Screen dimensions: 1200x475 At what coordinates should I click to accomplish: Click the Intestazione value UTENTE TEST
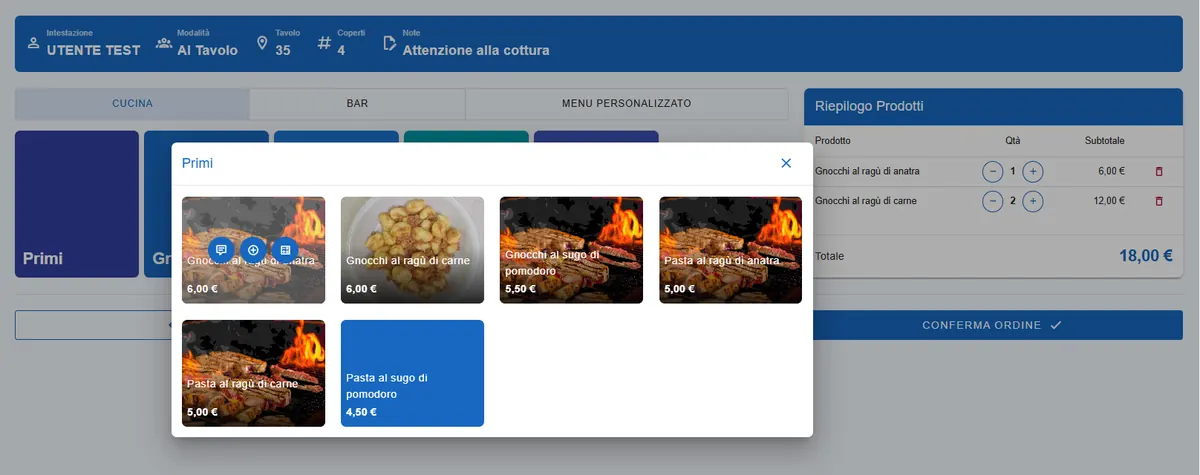(x=94, y=50)
